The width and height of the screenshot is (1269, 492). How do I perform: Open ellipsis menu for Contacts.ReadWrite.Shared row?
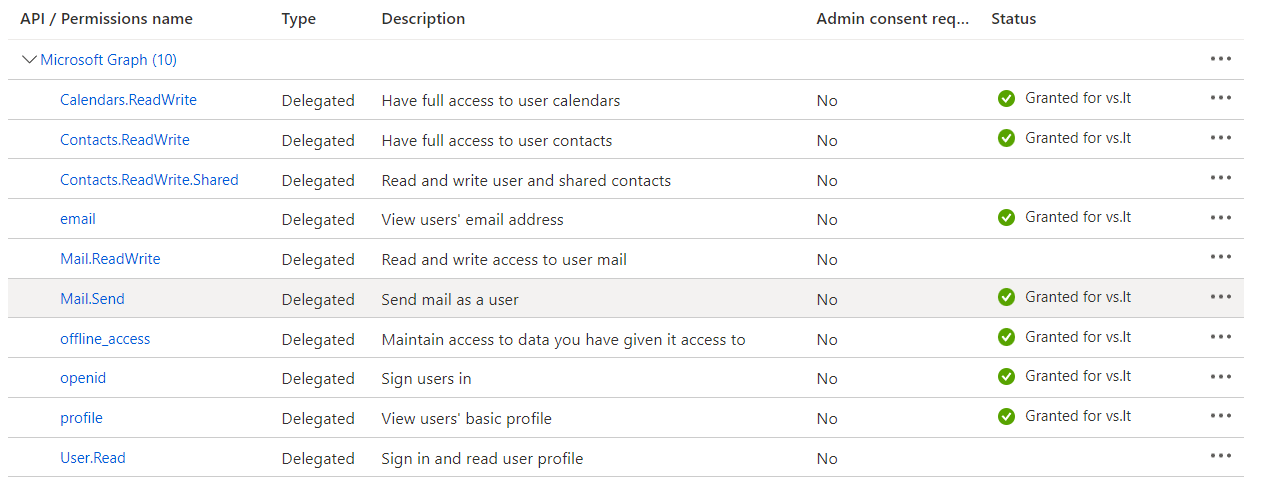[x=1220, y=178]
